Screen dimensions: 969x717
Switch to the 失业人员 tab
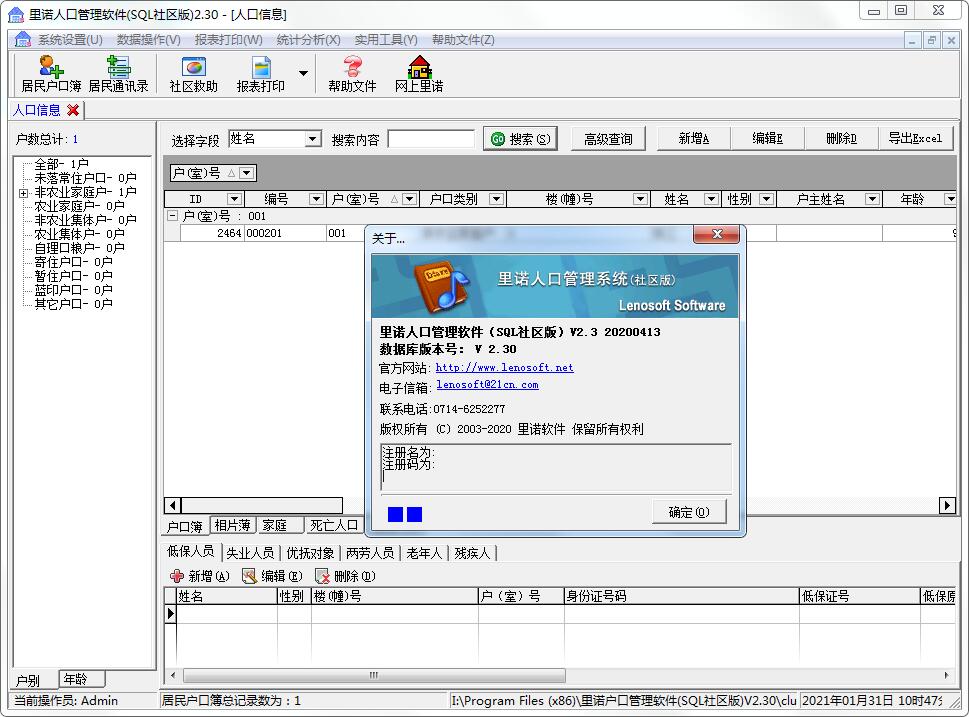pyautogui.click(x=250, y=553)
